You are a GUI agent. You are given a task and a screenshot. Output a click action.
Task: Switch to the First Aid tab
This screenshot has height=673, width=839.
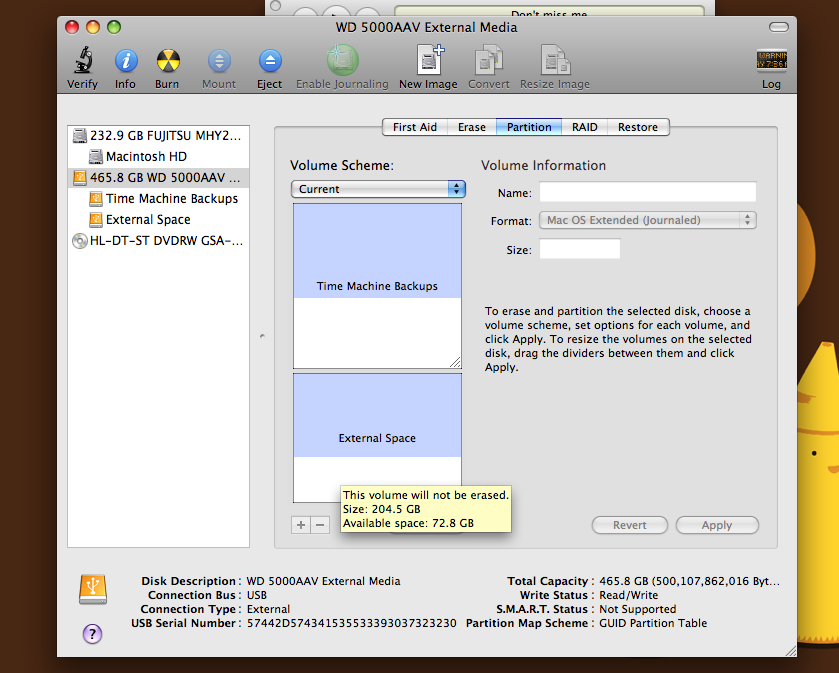[415, 127]
